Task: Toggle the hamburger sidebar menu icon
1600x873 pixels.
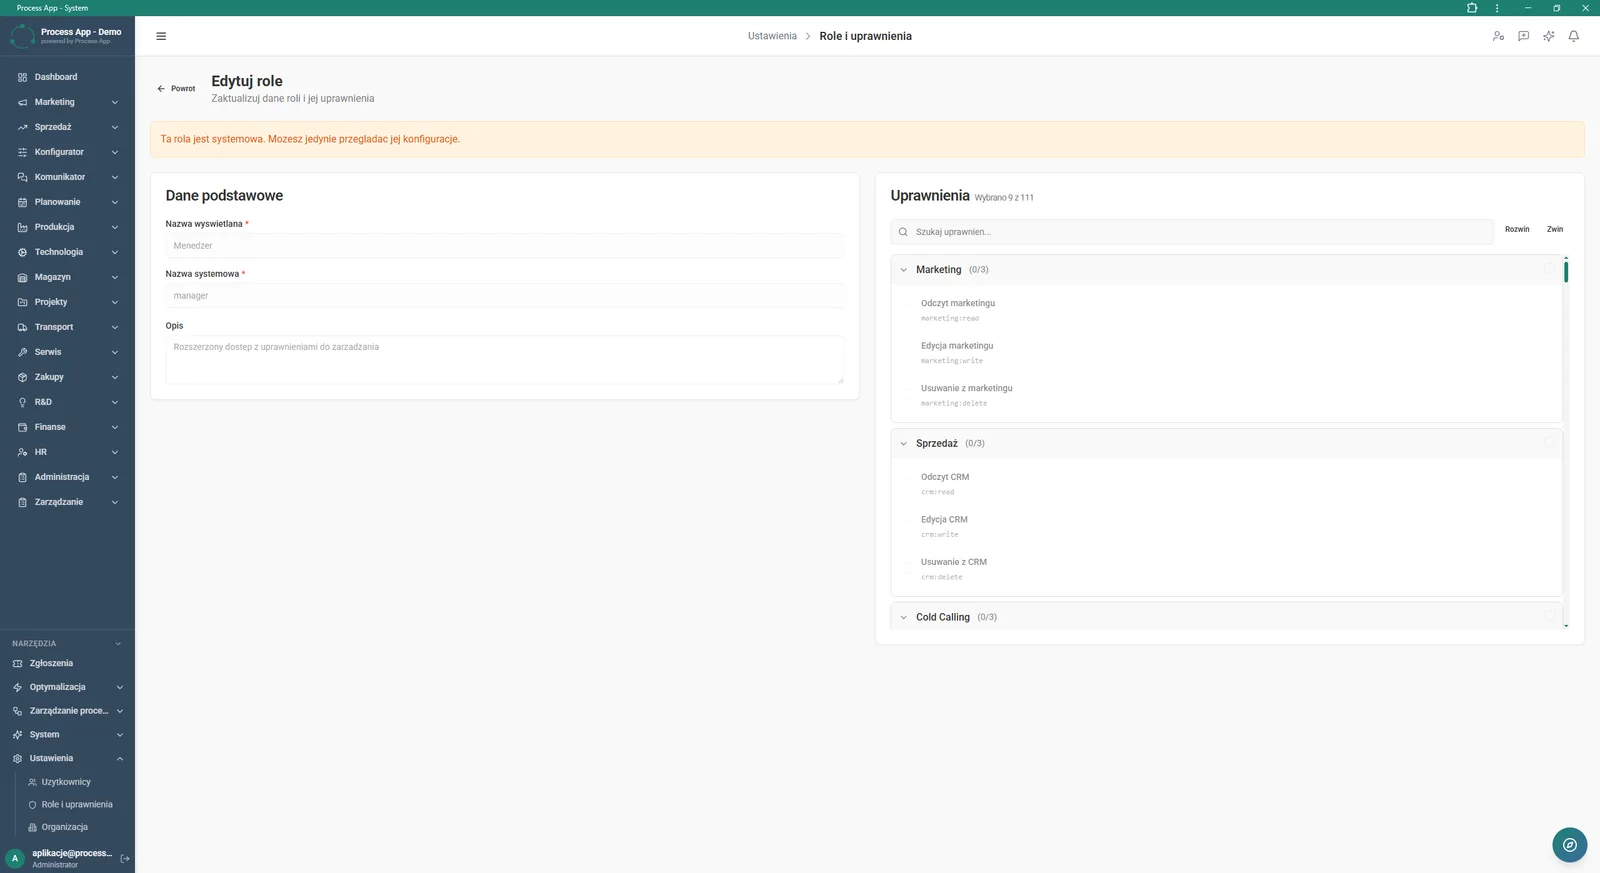Action: (161, 36)
